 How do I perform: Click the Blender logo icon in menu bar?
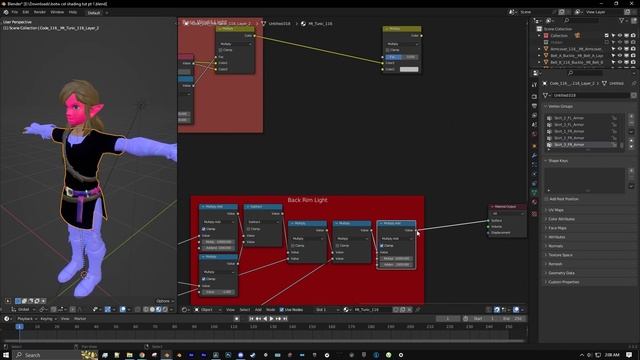[x=6, y=12]
